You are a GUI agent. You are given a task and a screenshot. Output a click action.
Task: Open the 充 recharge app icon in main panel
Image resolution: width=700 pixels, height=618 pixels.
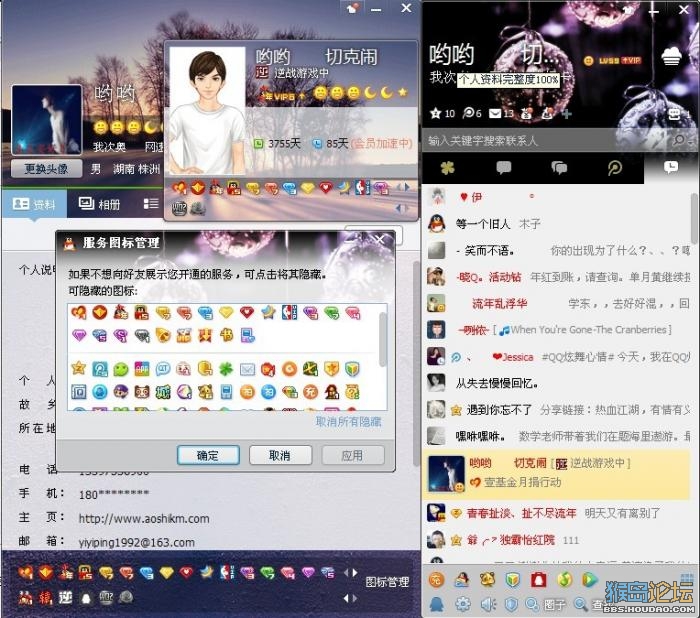click(437, 580)
